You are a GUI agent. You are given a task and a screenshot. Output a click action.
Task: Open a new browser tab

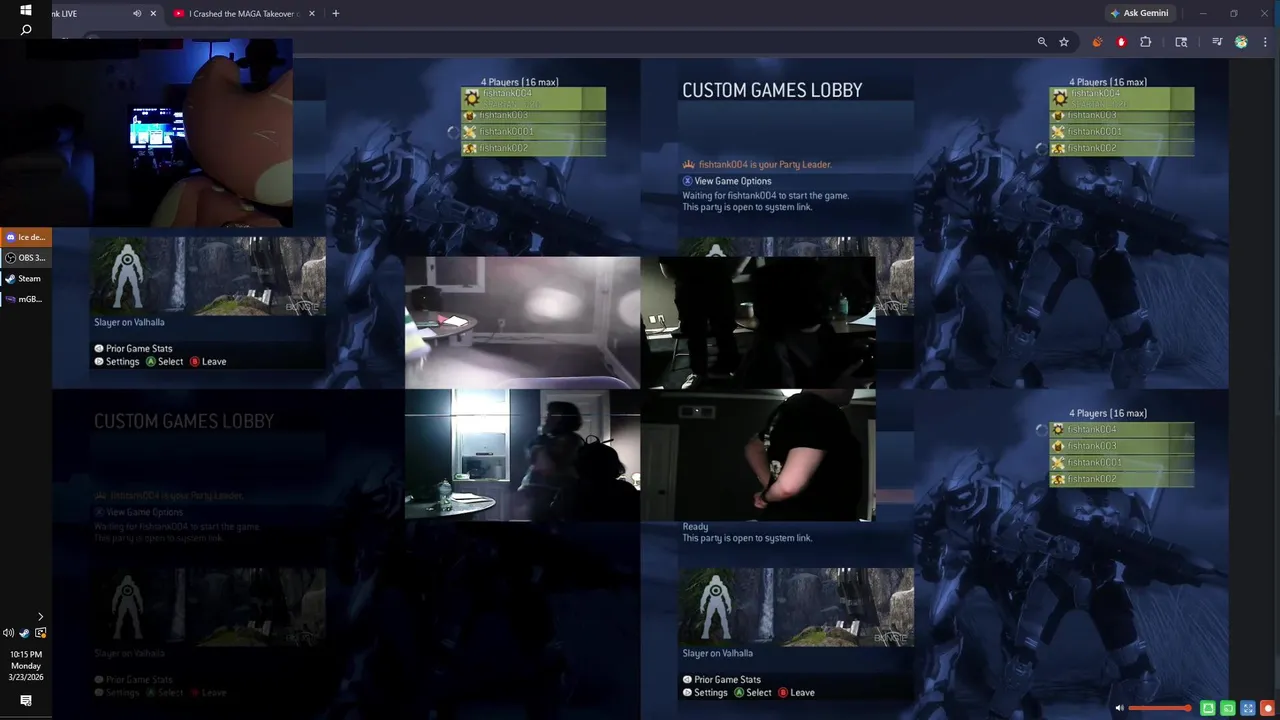point(335,14)
